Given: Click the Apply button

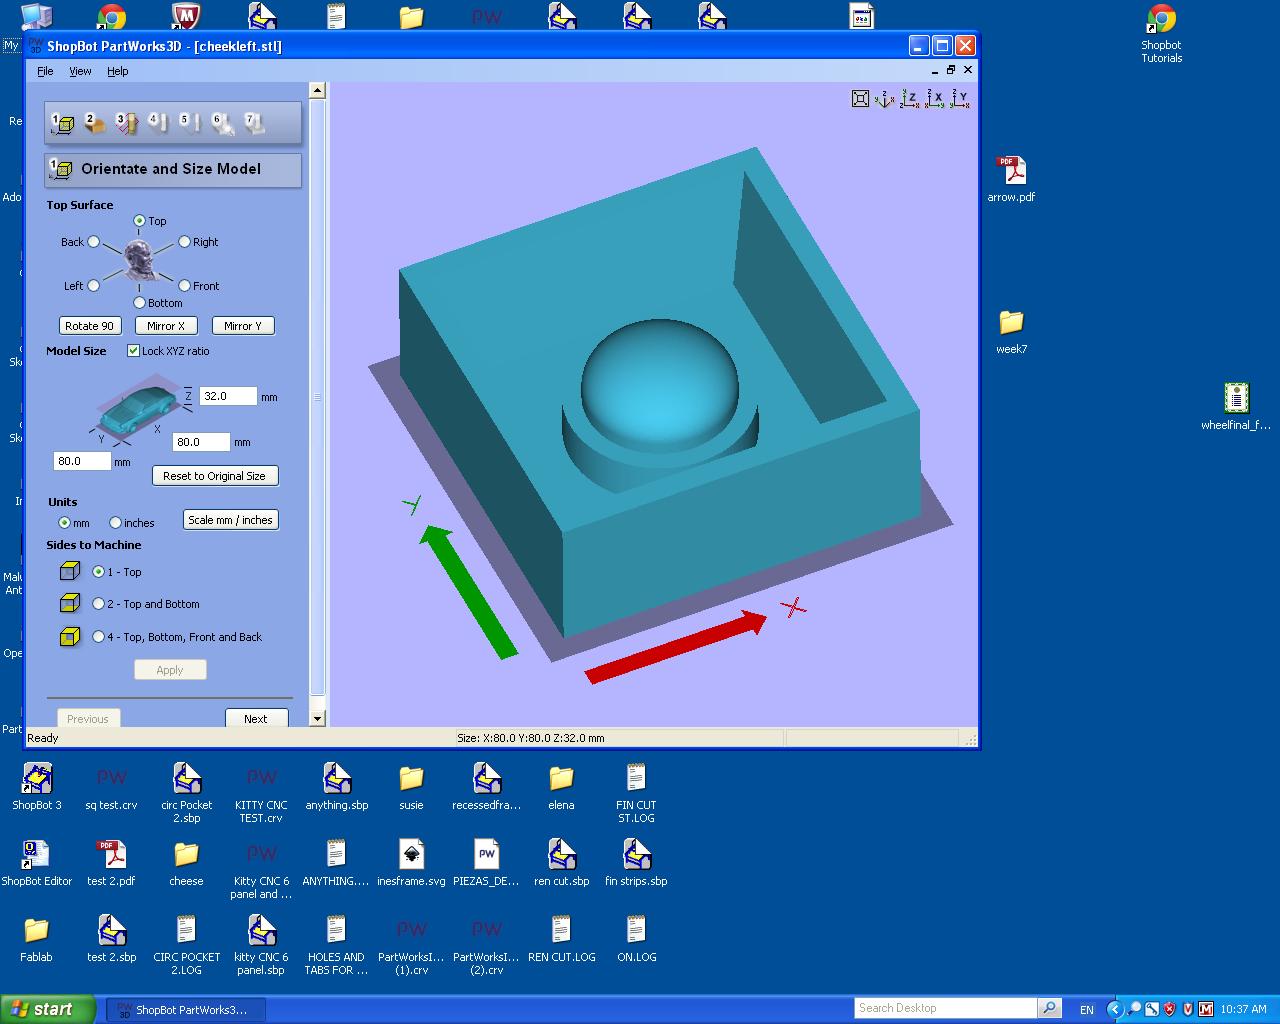Looking at the screenshot, I should point(170,670).
